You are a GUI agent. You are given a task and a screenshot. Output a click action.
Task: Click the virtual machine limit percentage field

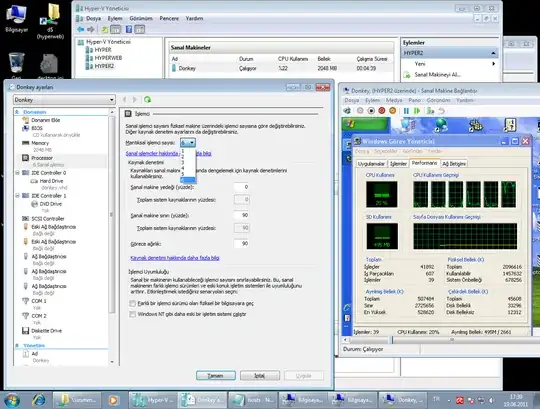tap(241, 215)
